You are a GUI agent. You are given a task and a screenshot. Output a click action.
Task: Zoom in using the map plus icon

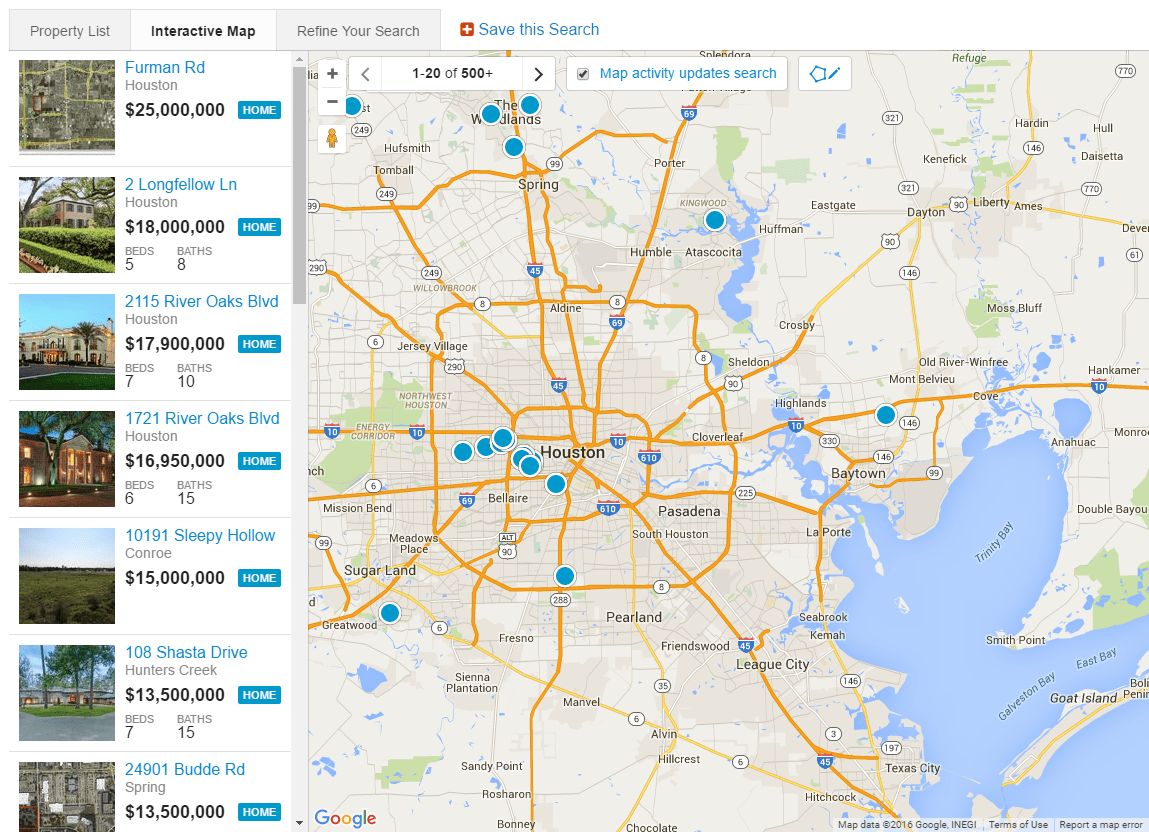click(331, 73)
